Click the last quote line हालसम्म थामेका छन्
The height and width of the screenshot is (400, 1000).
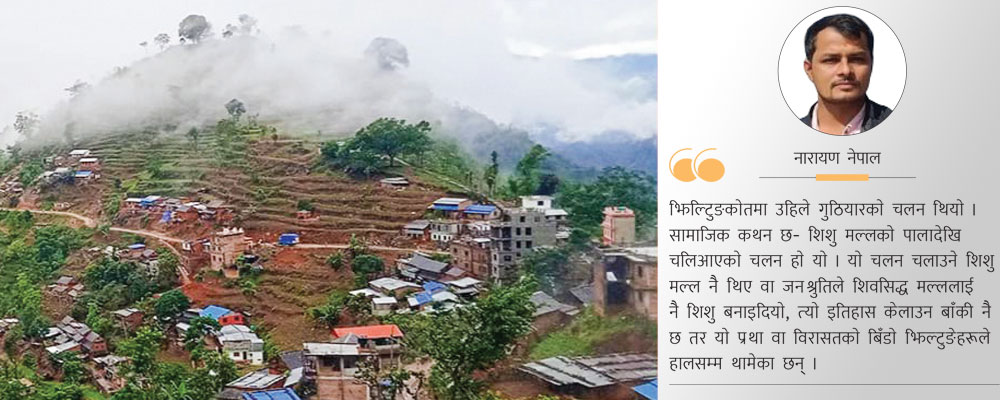click(x=742, y=366)
